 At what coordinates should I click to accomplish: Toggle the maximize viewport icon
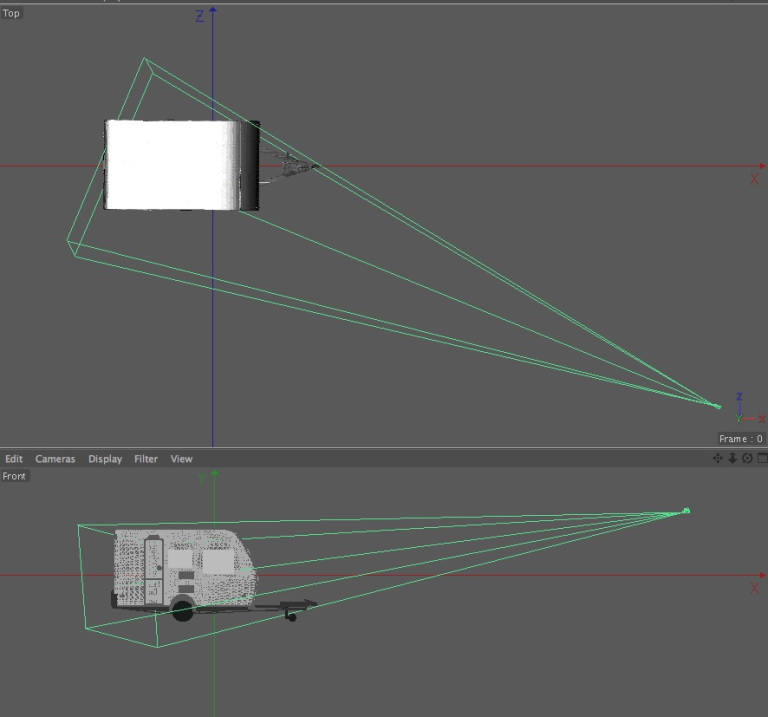coord(761,458)
